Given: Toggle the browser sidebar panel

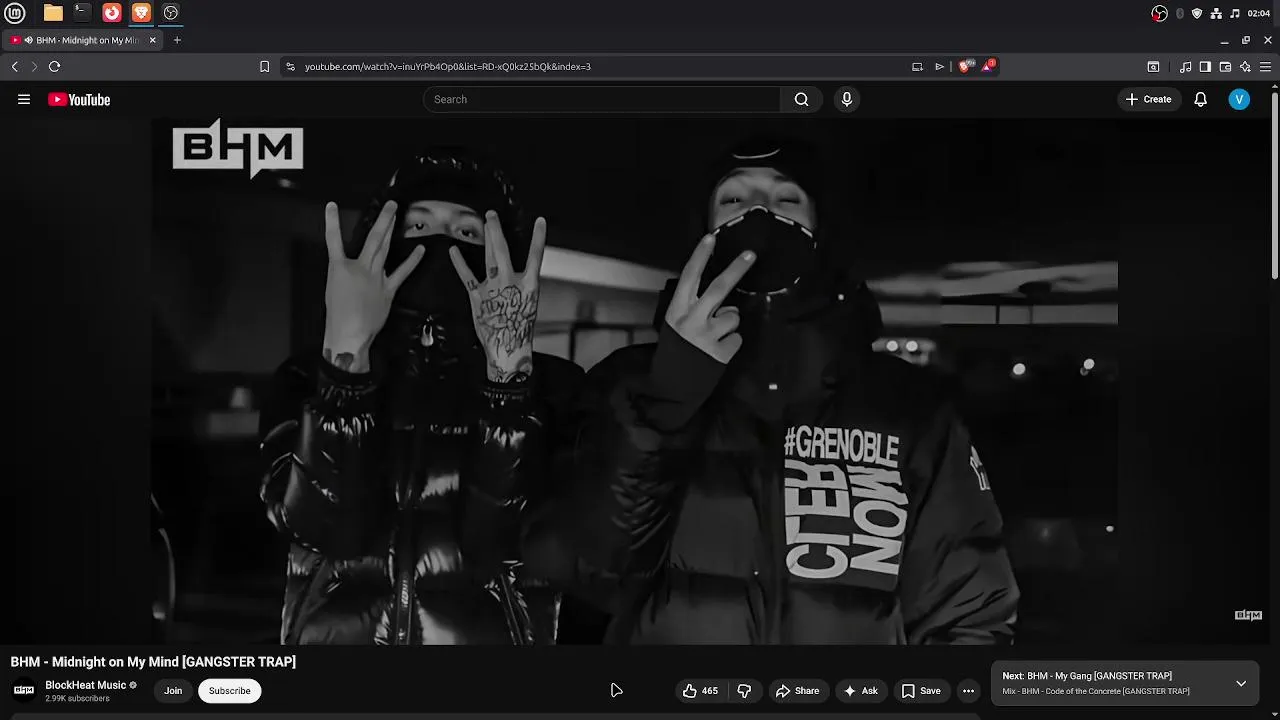Looking at the screenshot, I should tap(1205, 67).
